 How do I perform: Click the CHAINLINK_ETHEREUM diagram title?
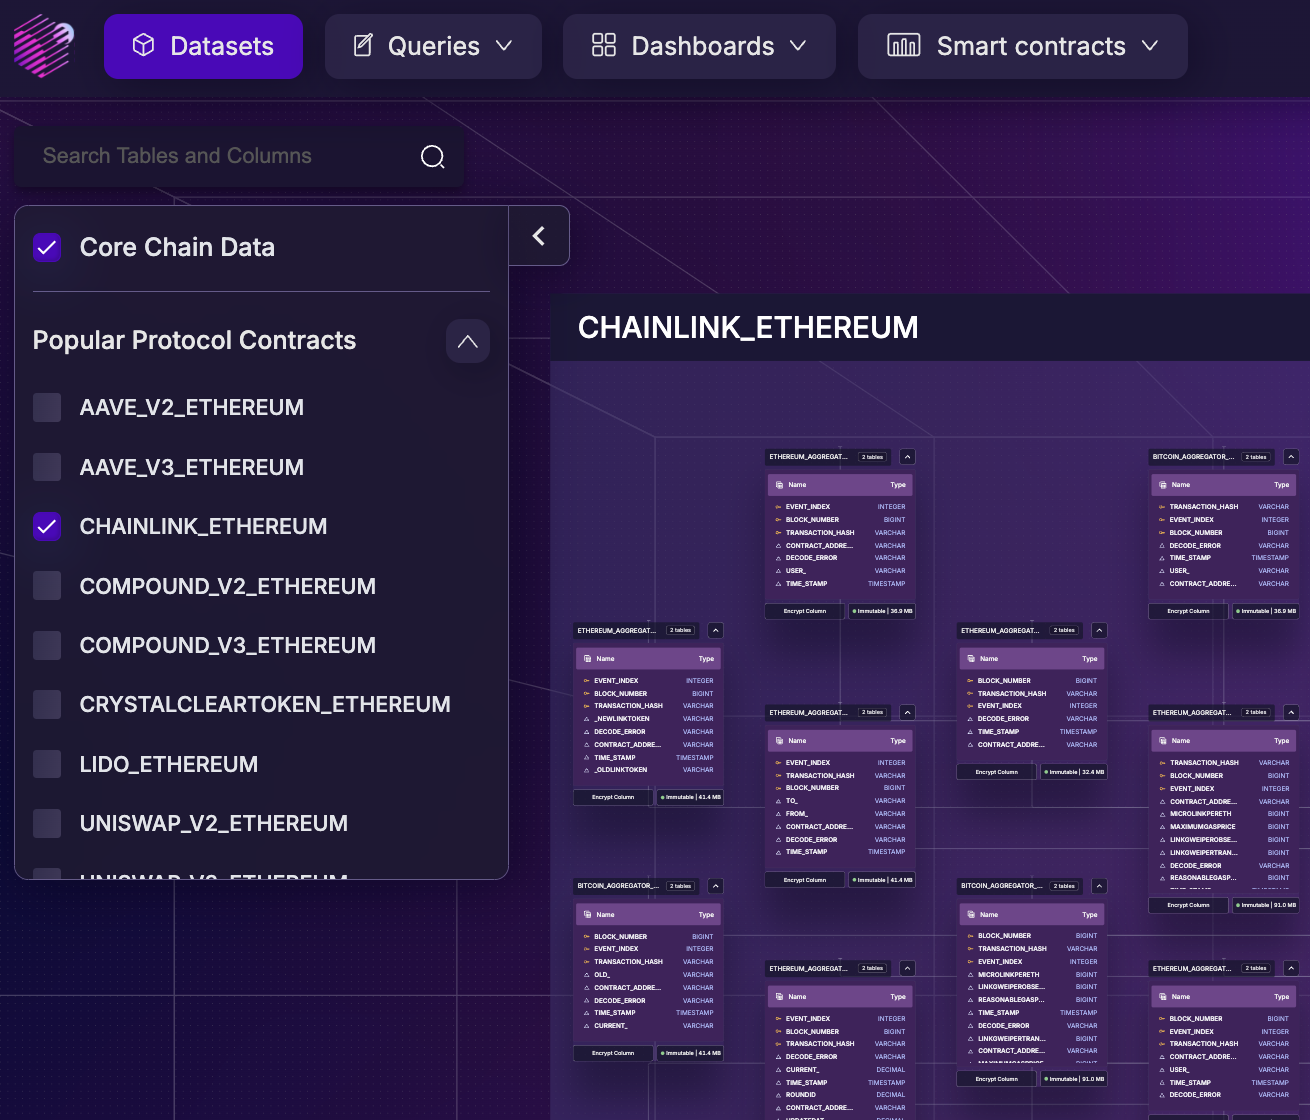tap(748, 328)
